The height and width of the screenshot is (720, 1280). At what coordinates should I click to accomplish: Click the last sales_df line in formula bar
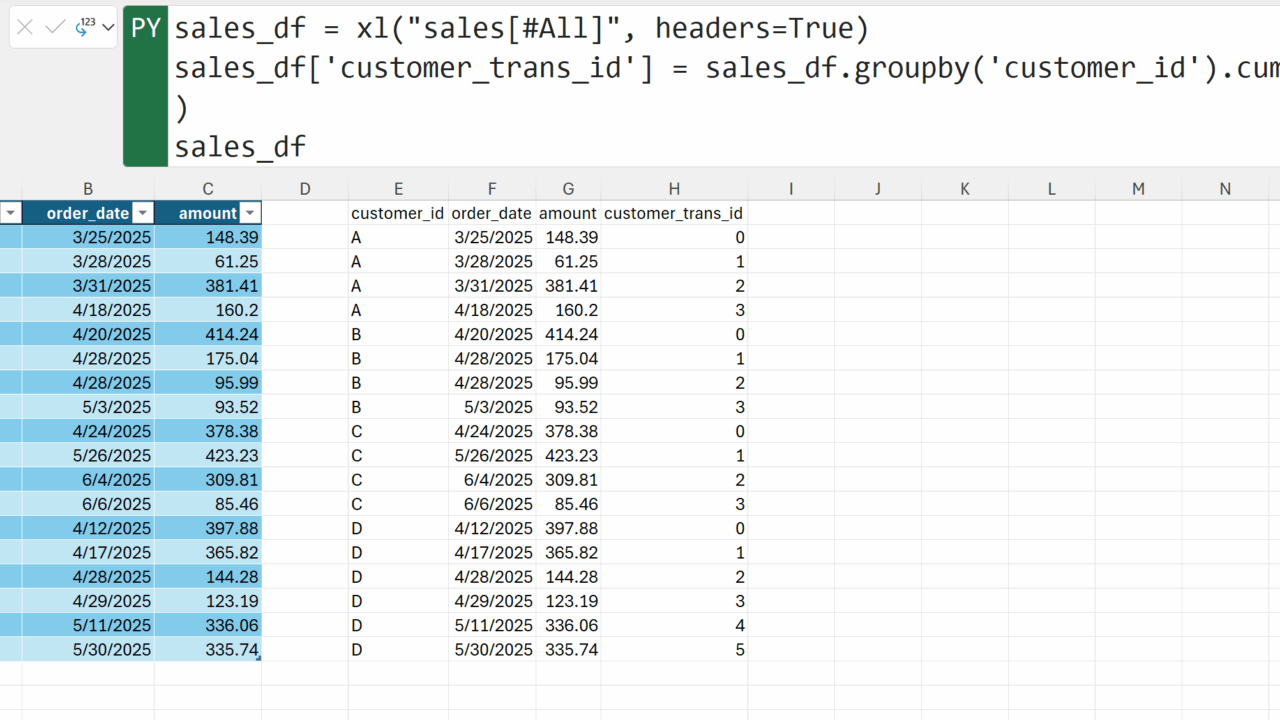pyautogui.click(x=241, y=147)
